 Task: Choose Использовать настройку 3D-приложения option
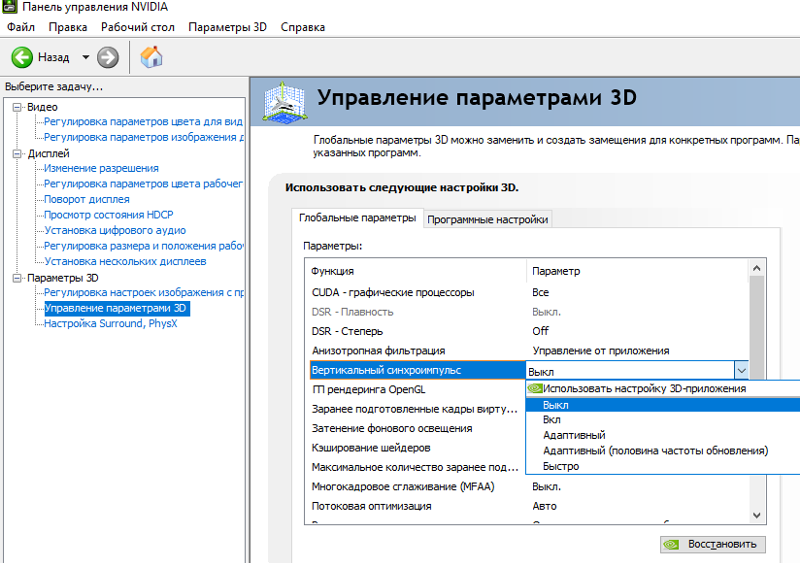pyautogui.click(x=662, y=389)
